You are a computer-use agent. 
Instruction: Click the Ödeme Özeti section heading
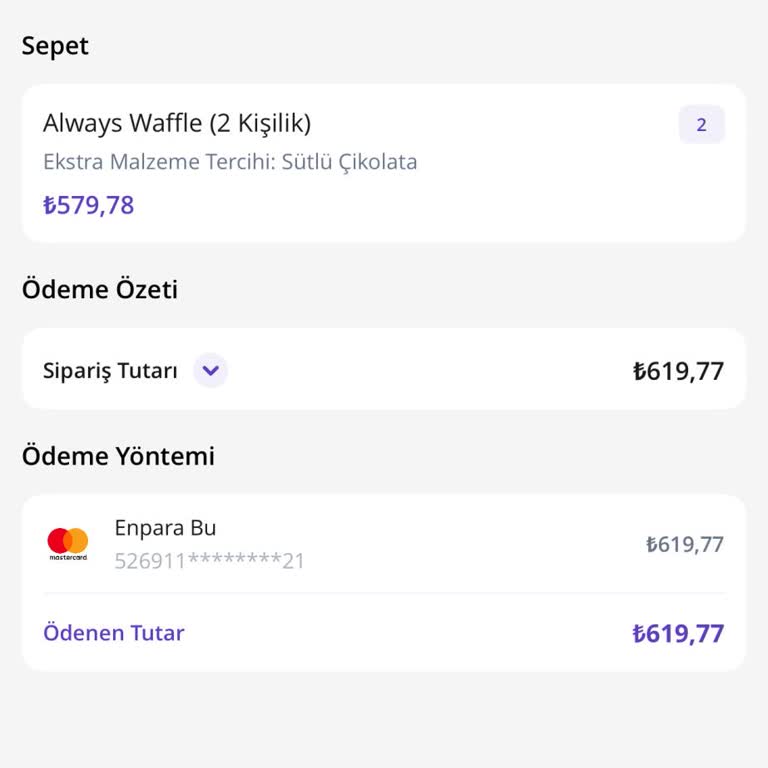coord(100,290)
